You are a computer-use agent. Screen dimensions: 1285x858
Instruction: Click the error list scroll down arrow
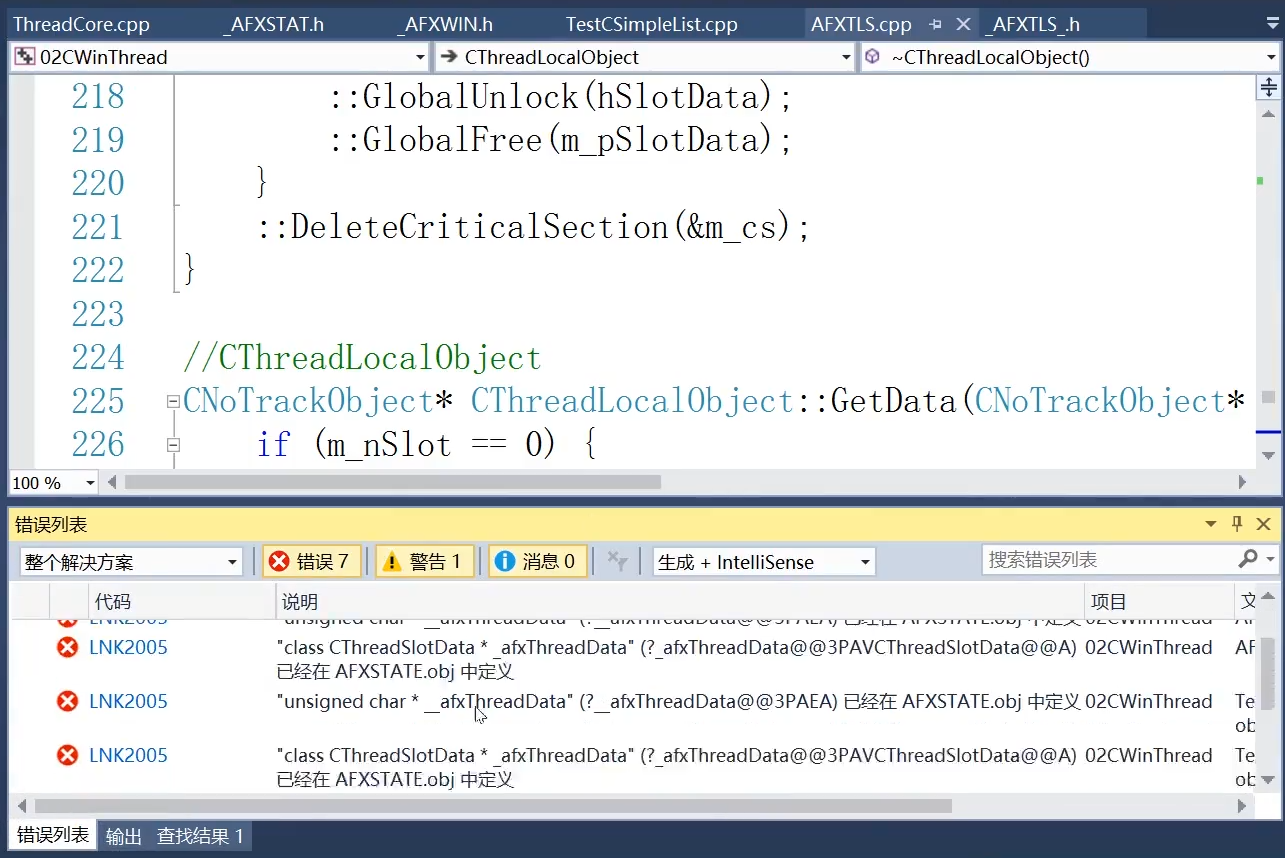coord(1267,779)
